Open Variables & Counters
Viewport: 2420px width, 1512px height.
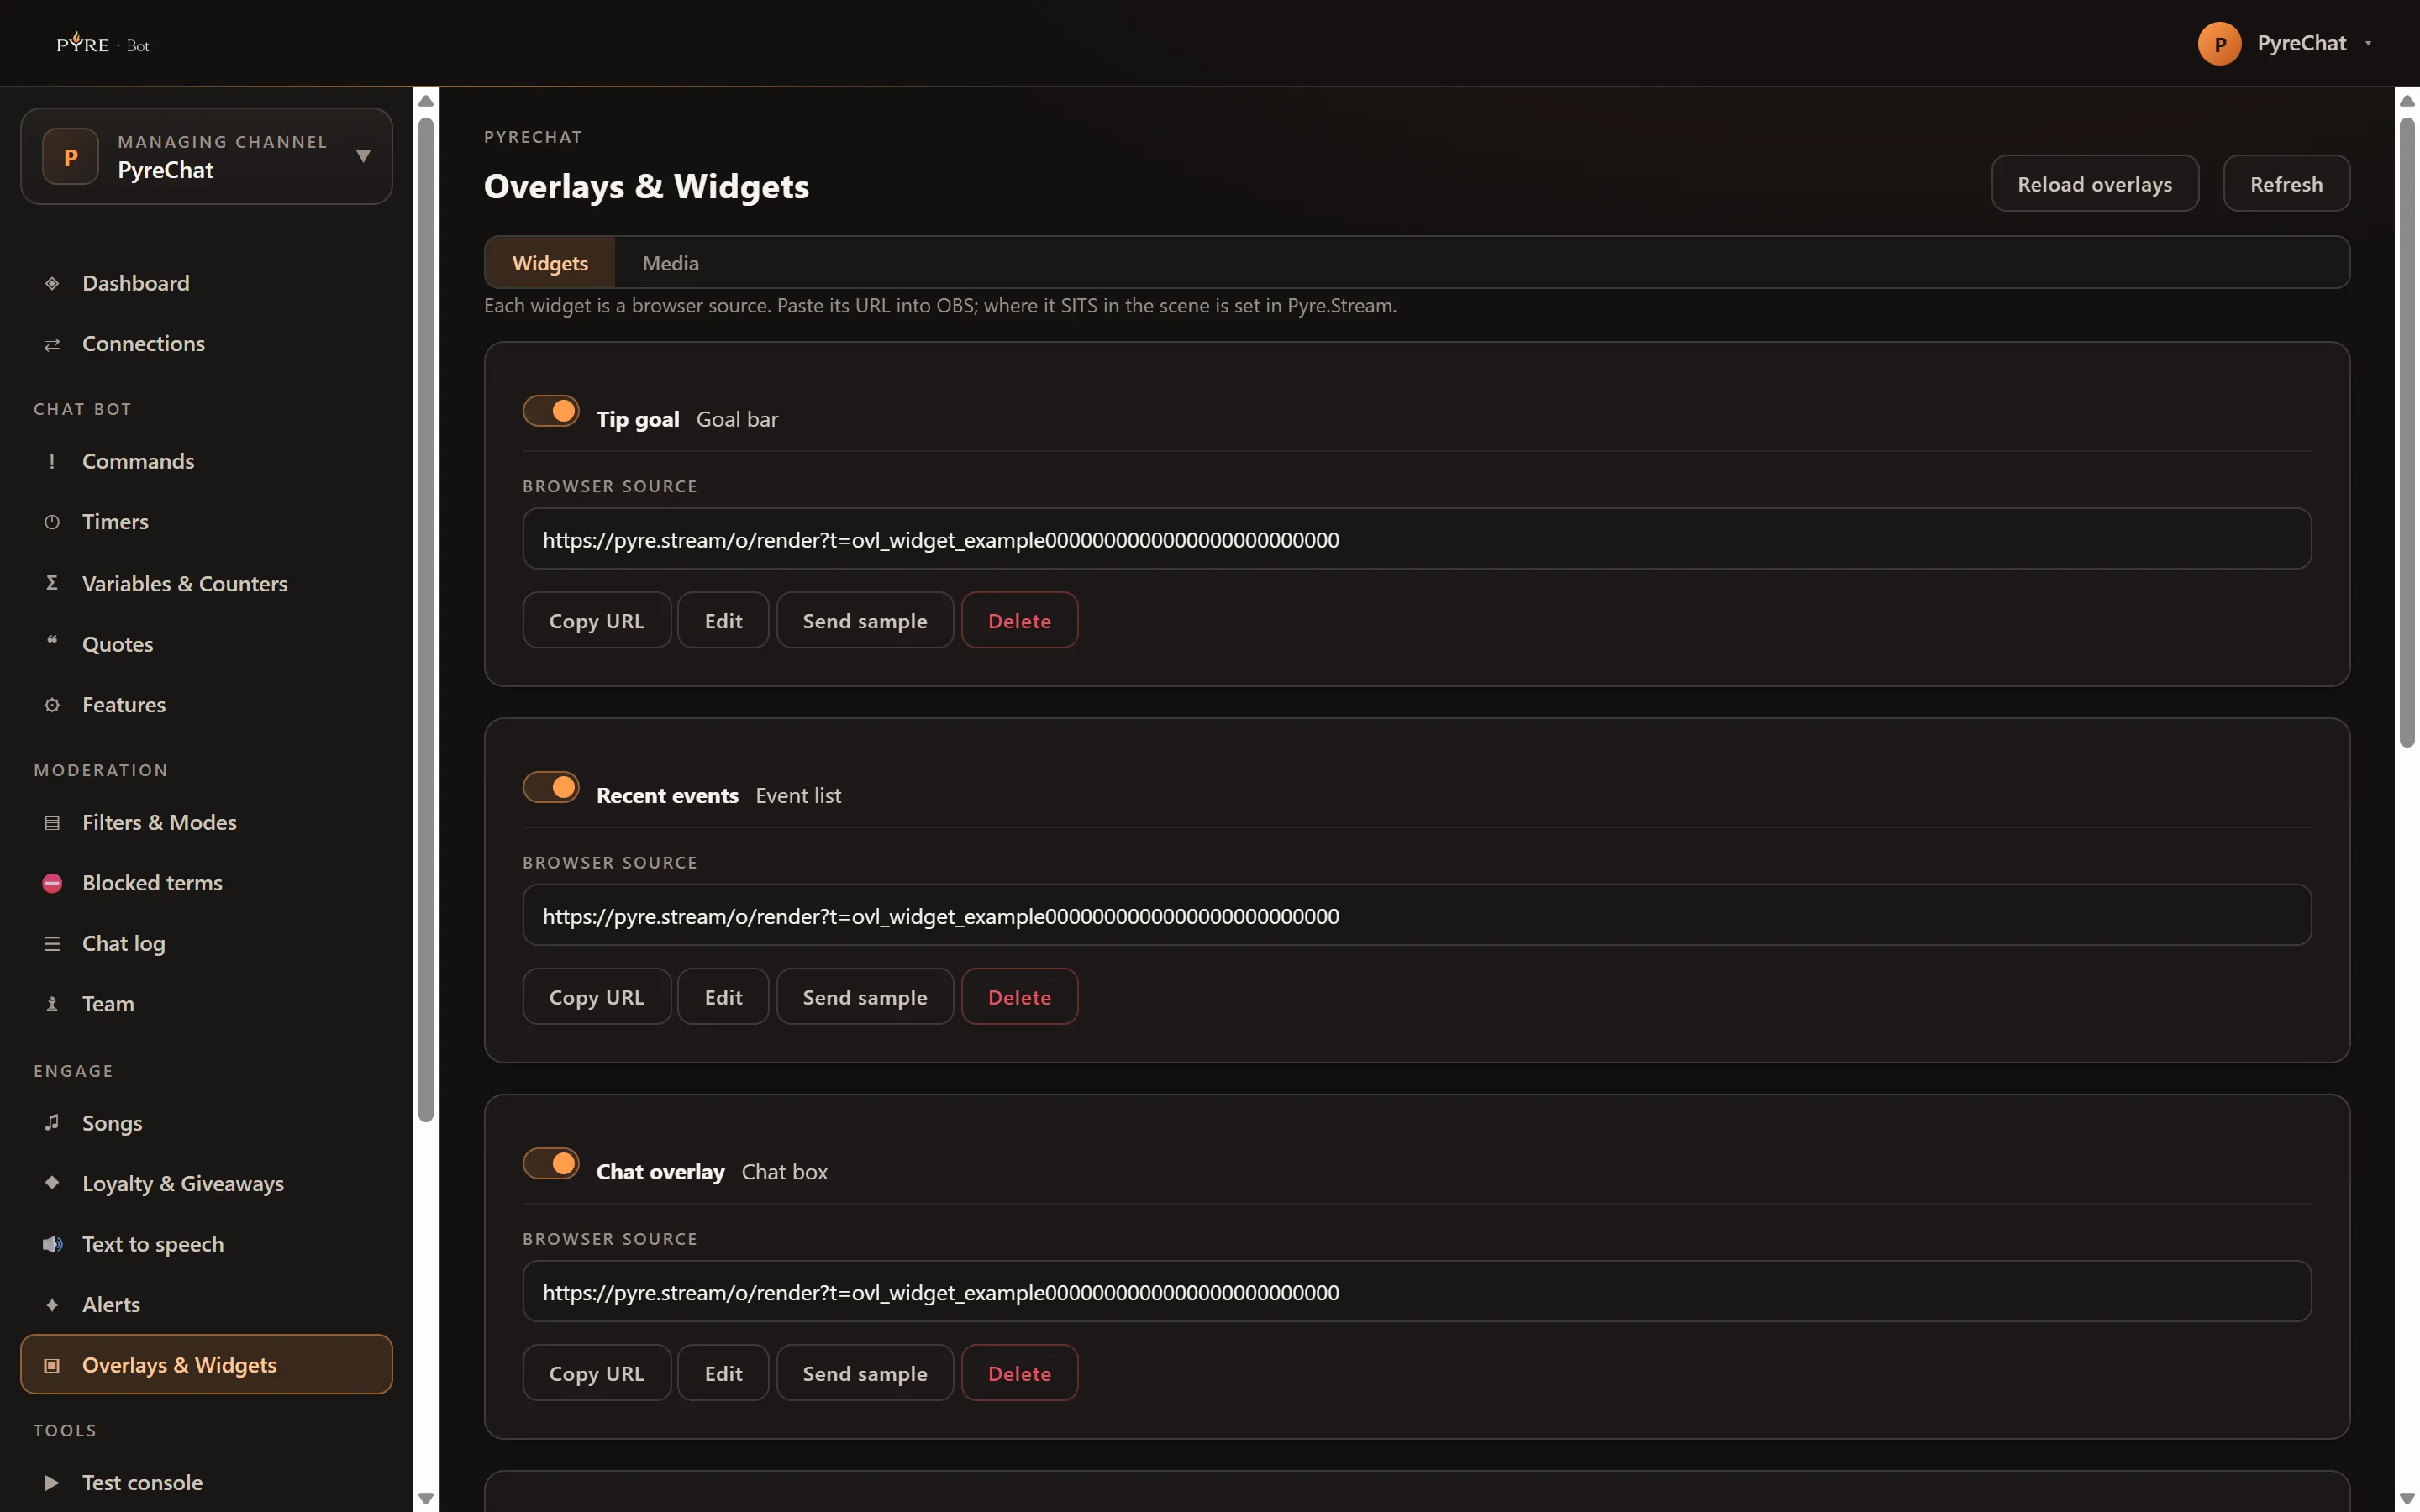206,584
